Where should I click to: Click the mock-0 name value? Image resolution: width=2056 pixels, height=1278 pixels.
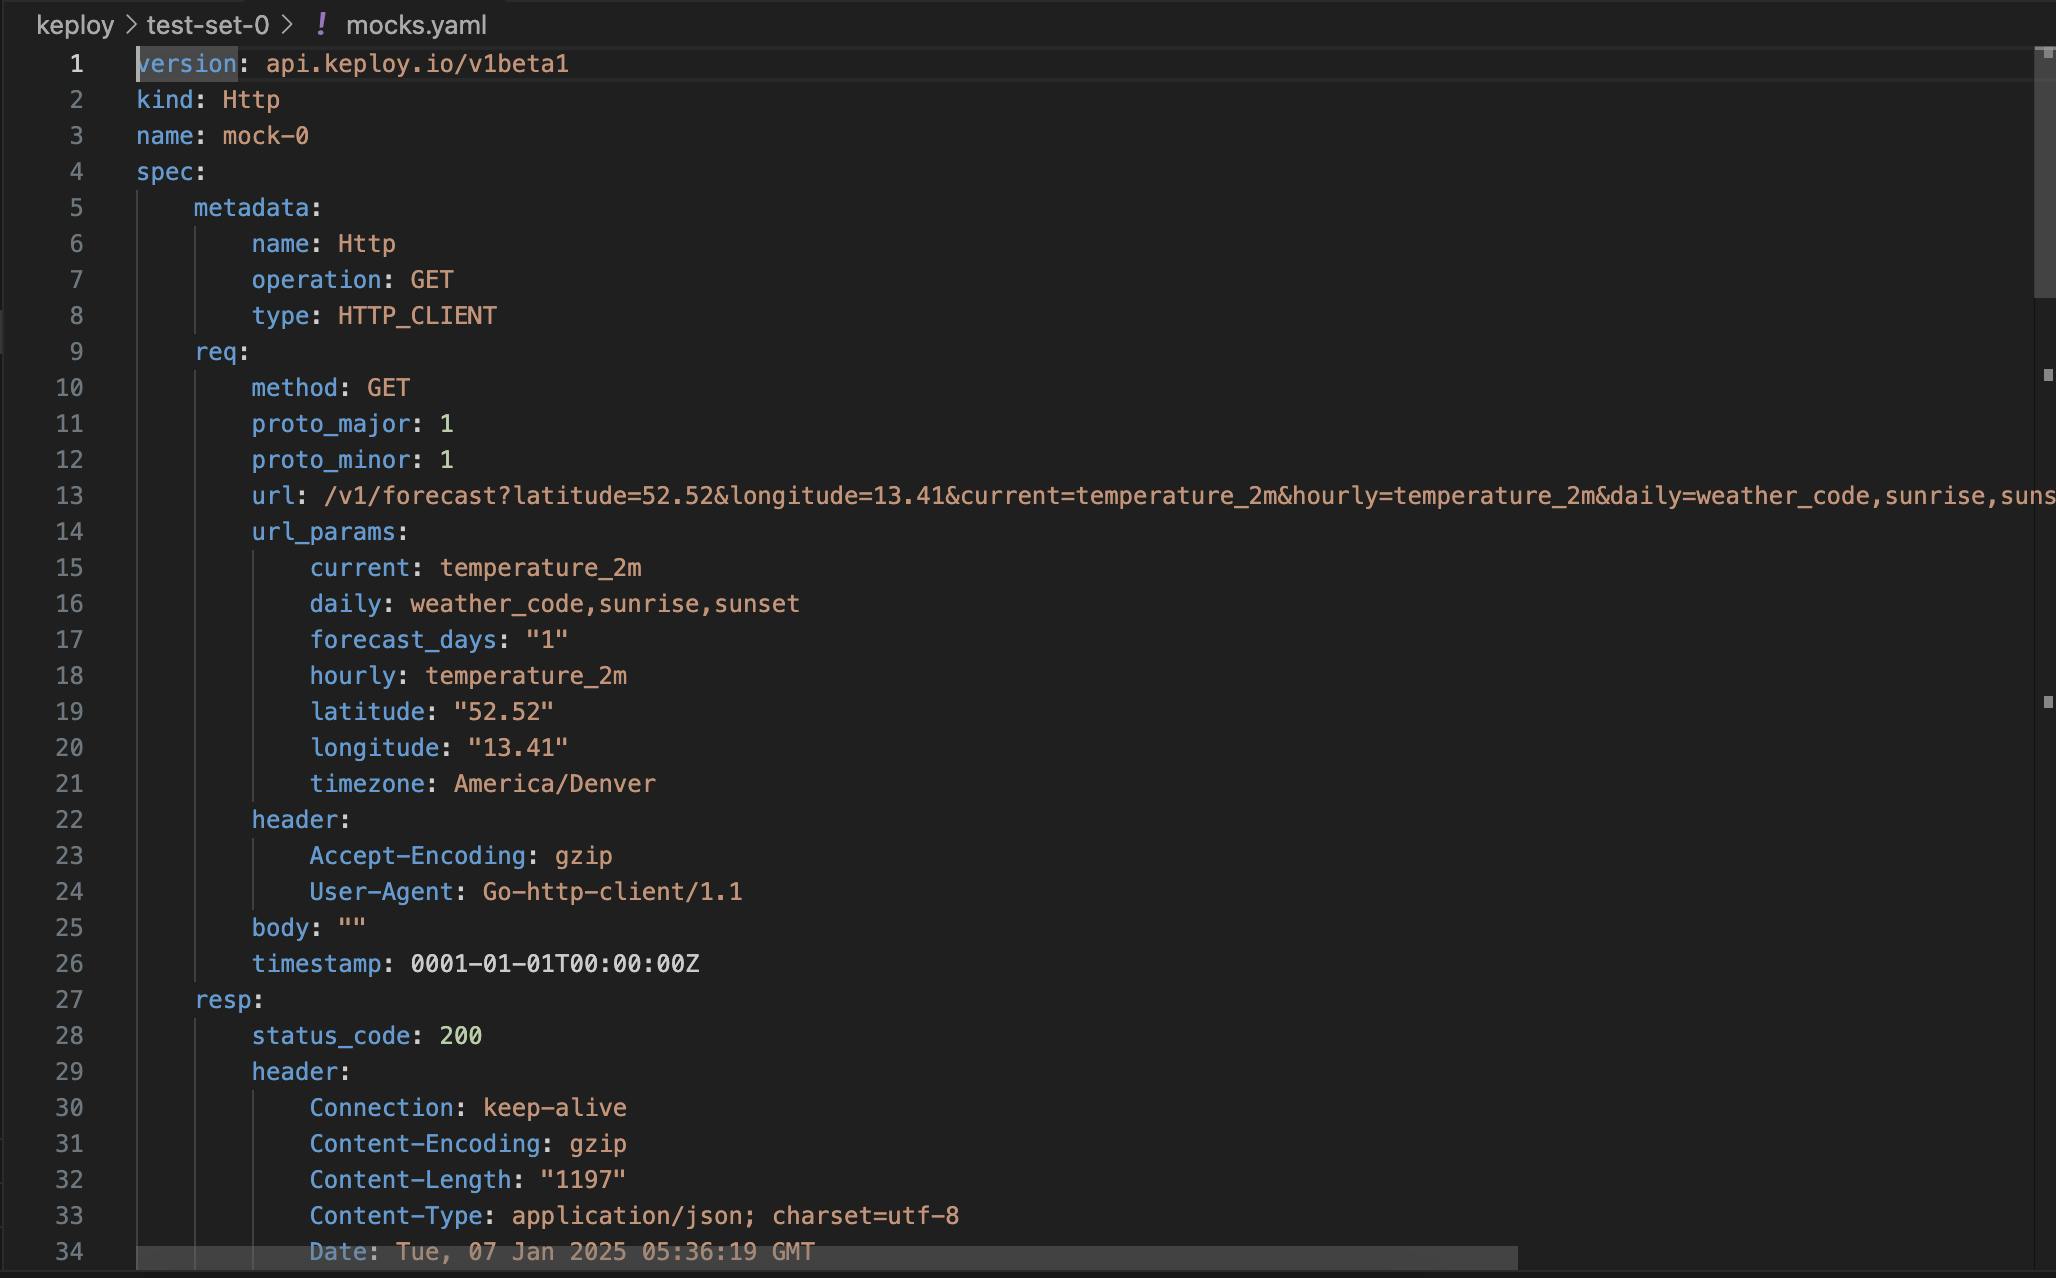click(265, 136)
